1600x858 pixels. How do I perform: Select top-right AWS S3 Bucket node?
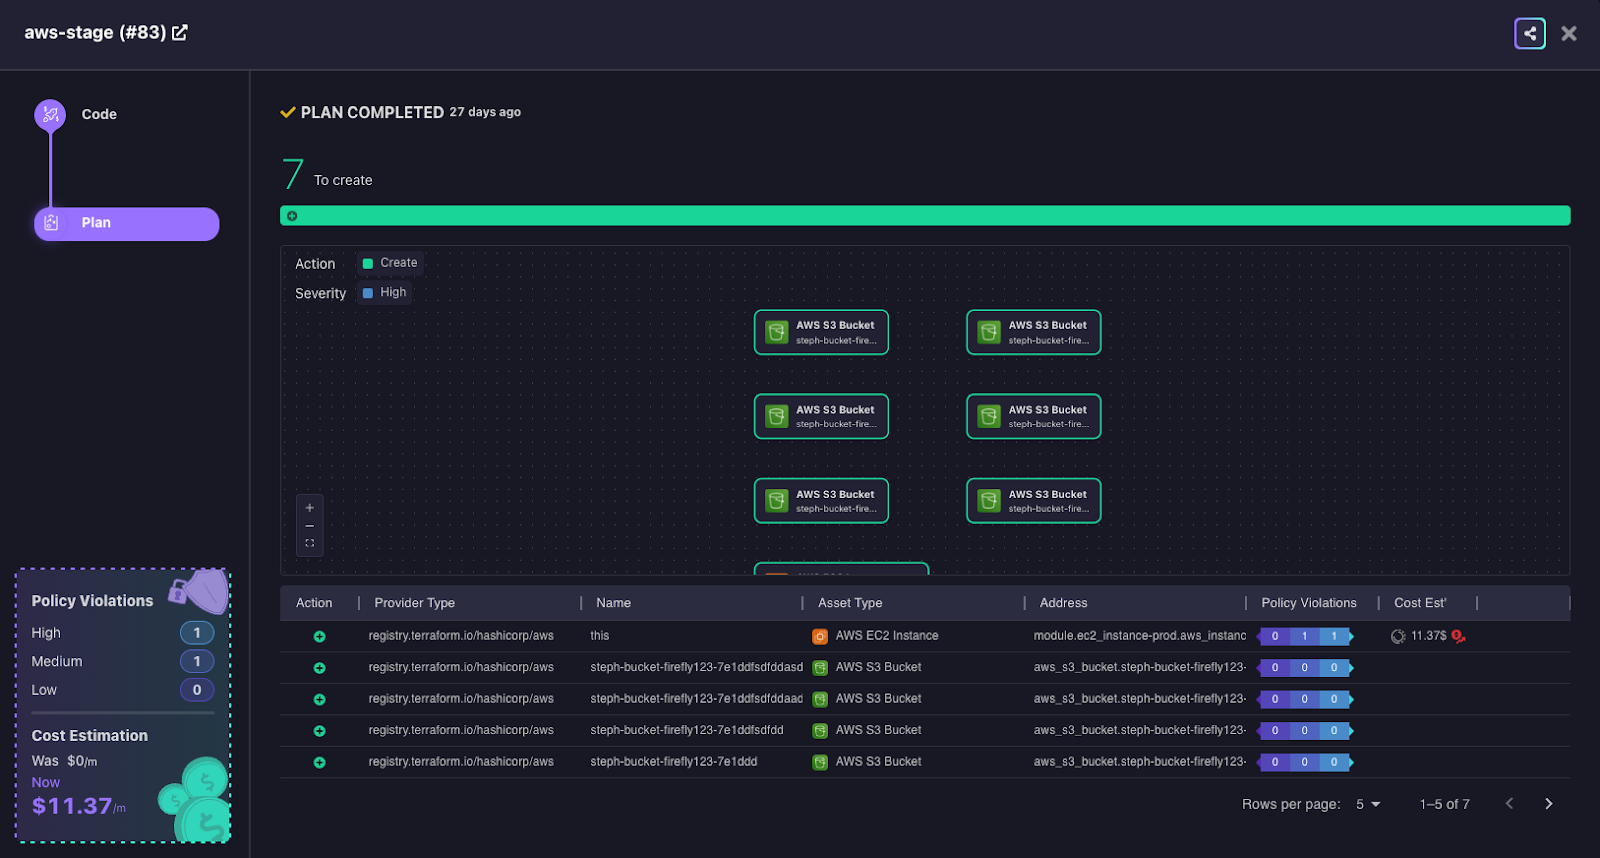[1033, 332]
